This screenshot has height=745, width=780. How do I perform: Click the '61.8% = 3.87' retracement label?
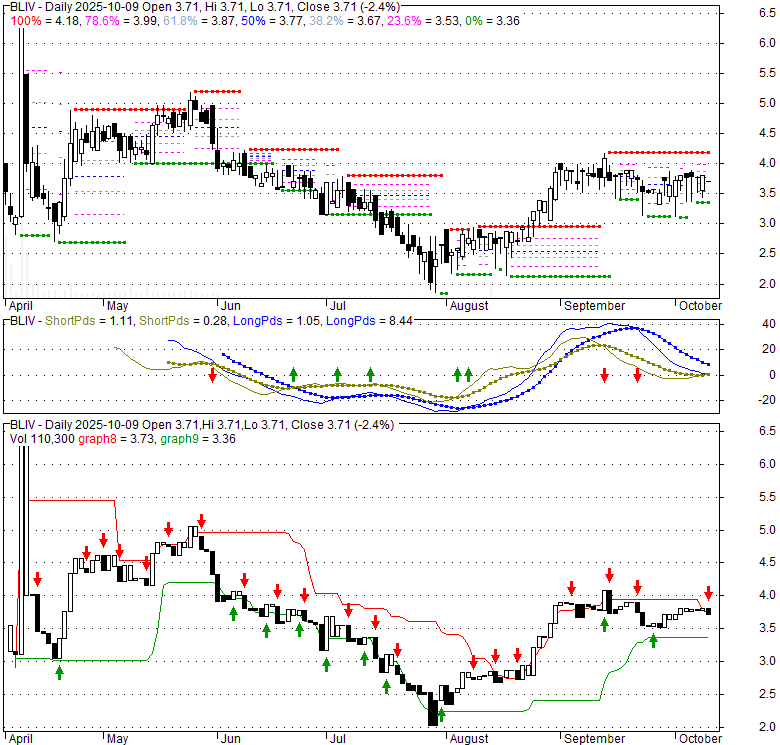[200, 21]
